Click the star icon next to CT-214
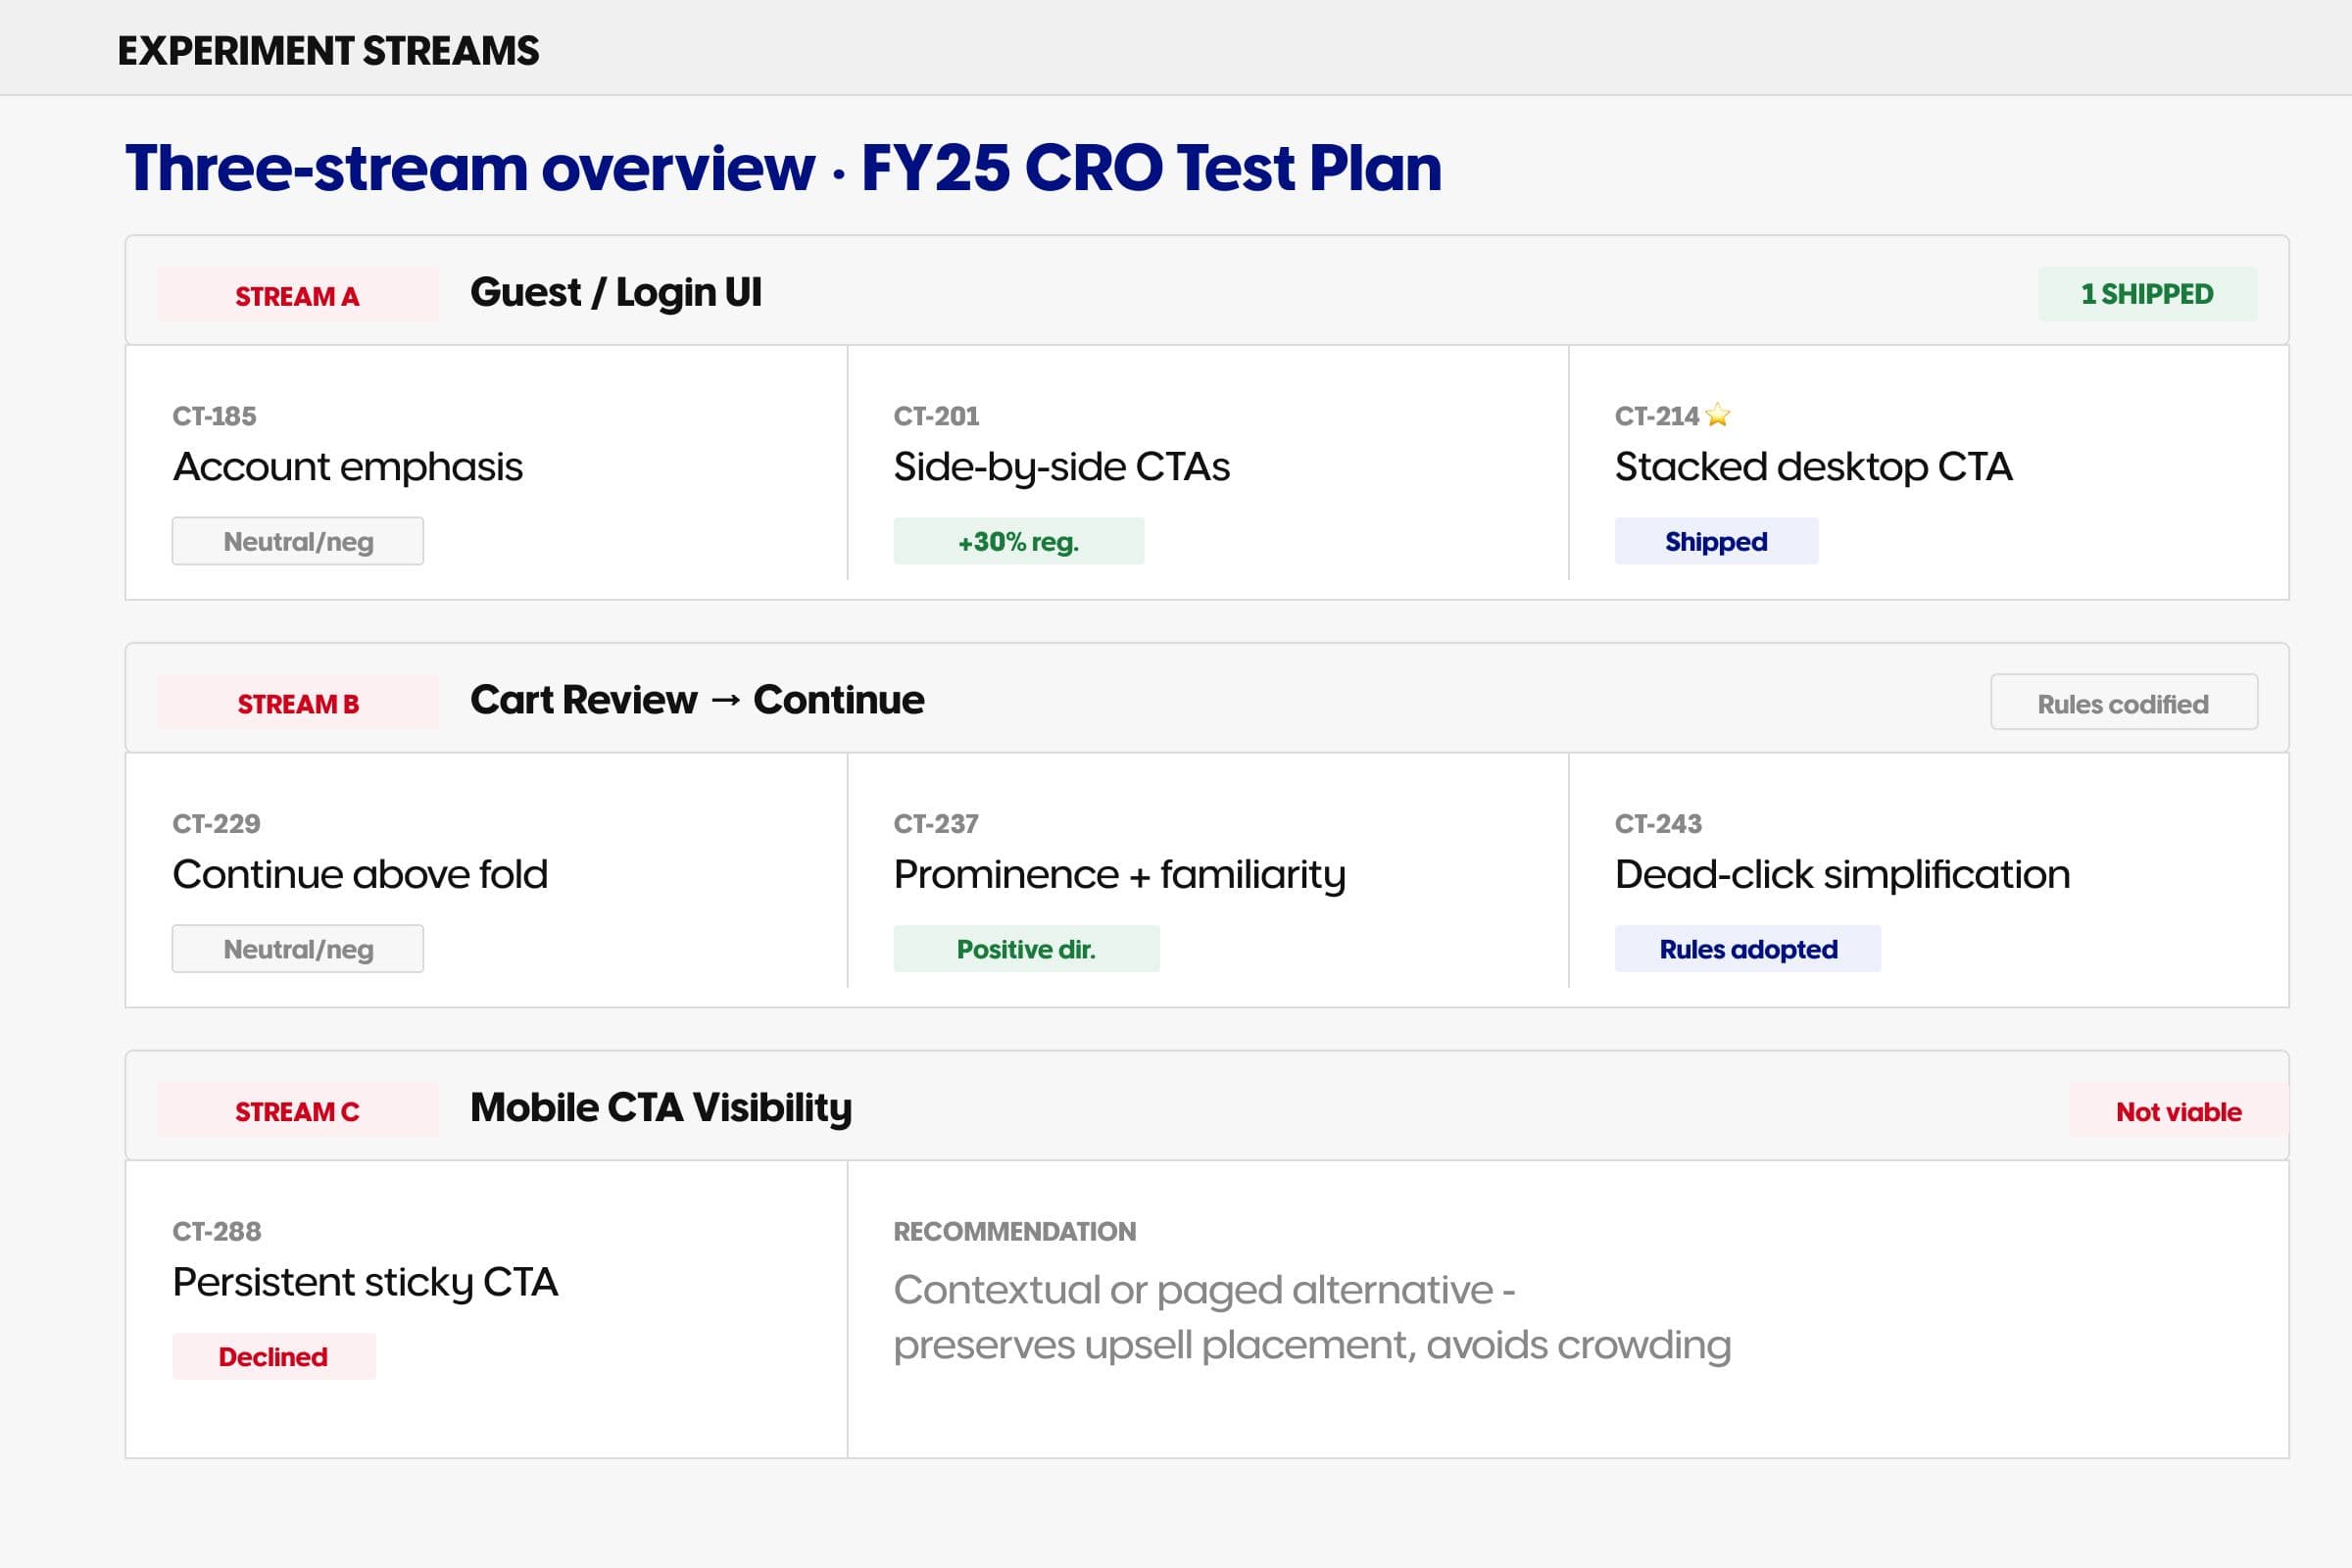Screen dimensions: 2352x1568 coord(1717,415)
